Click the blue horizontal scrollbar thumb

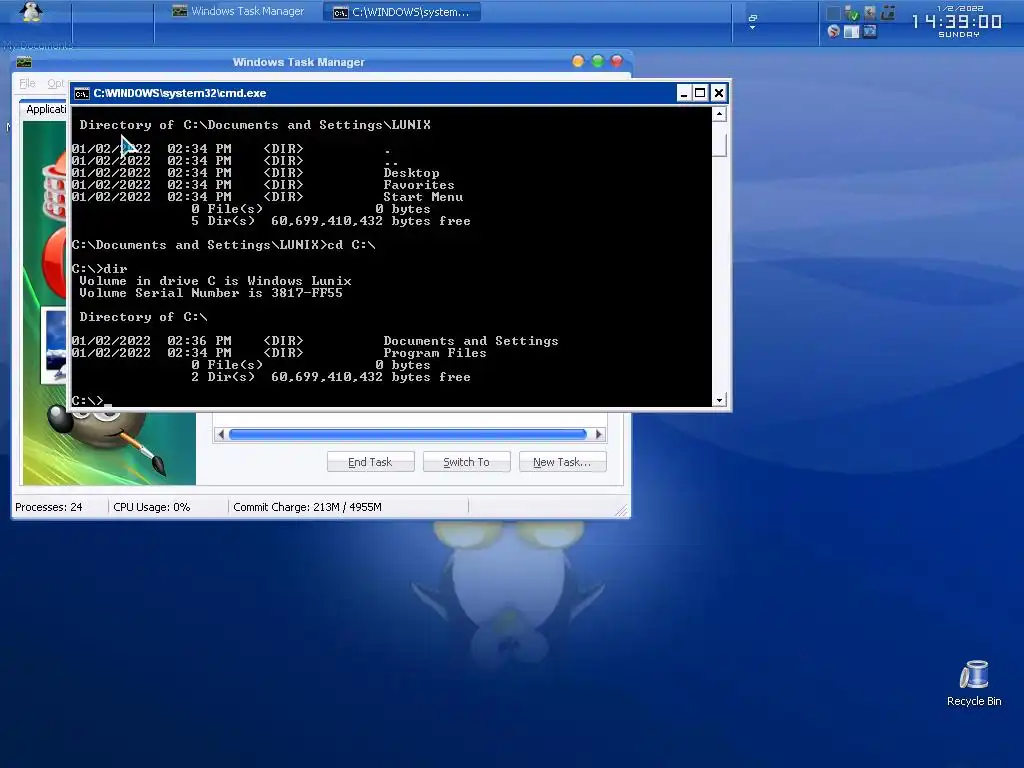coord(408,434)
